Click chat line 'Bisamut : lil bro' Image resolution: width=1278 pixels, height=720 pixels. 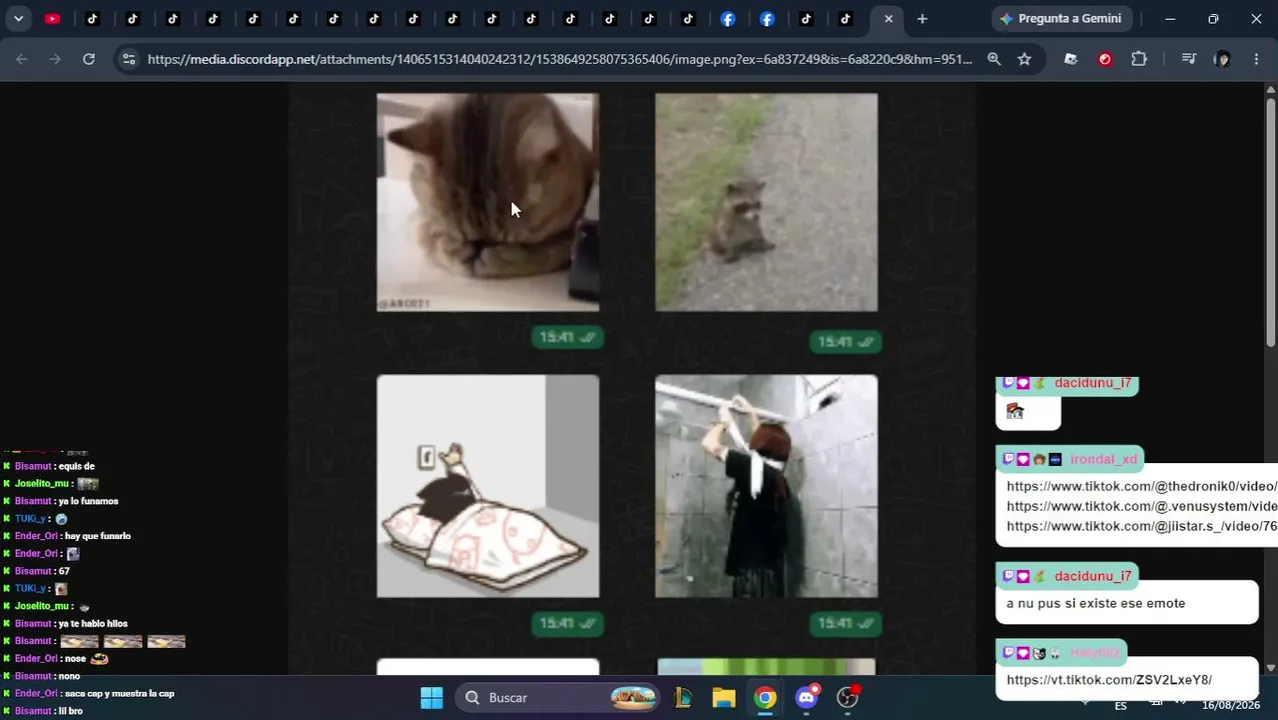43,711
